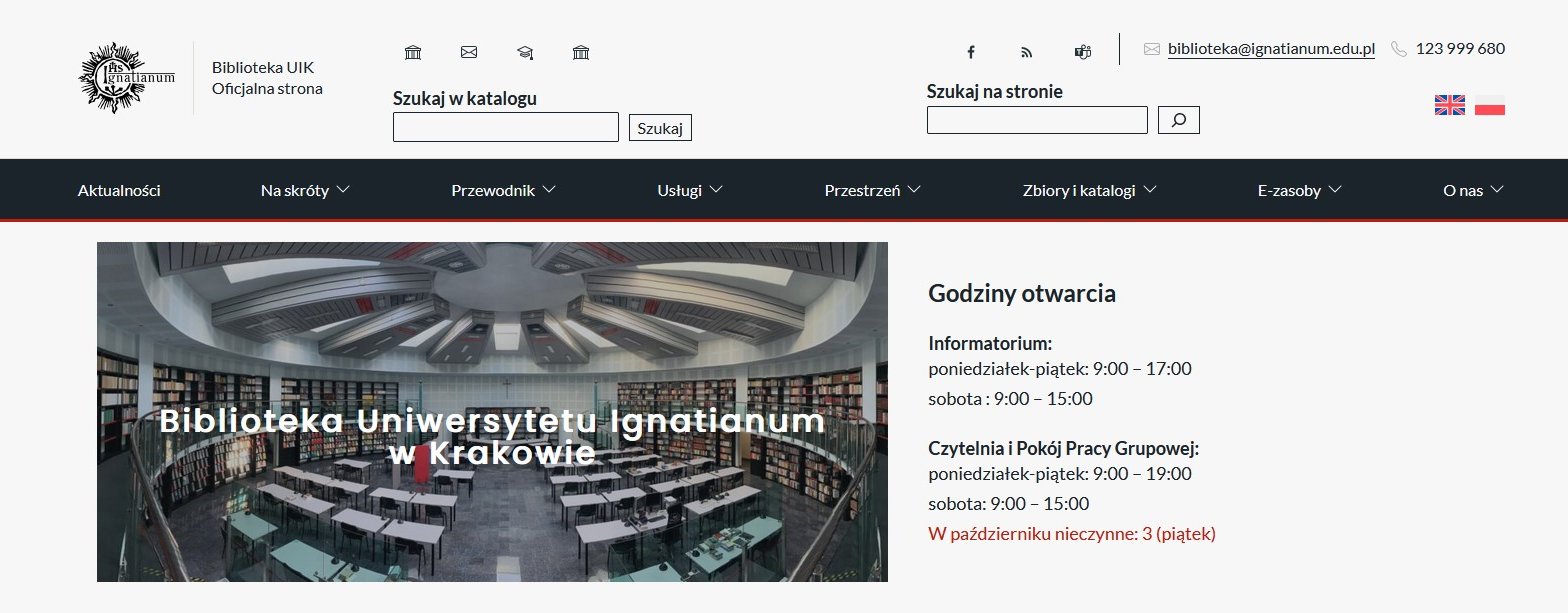
Task: Click the Ignatianum logo
Action: tap(127, 78)
